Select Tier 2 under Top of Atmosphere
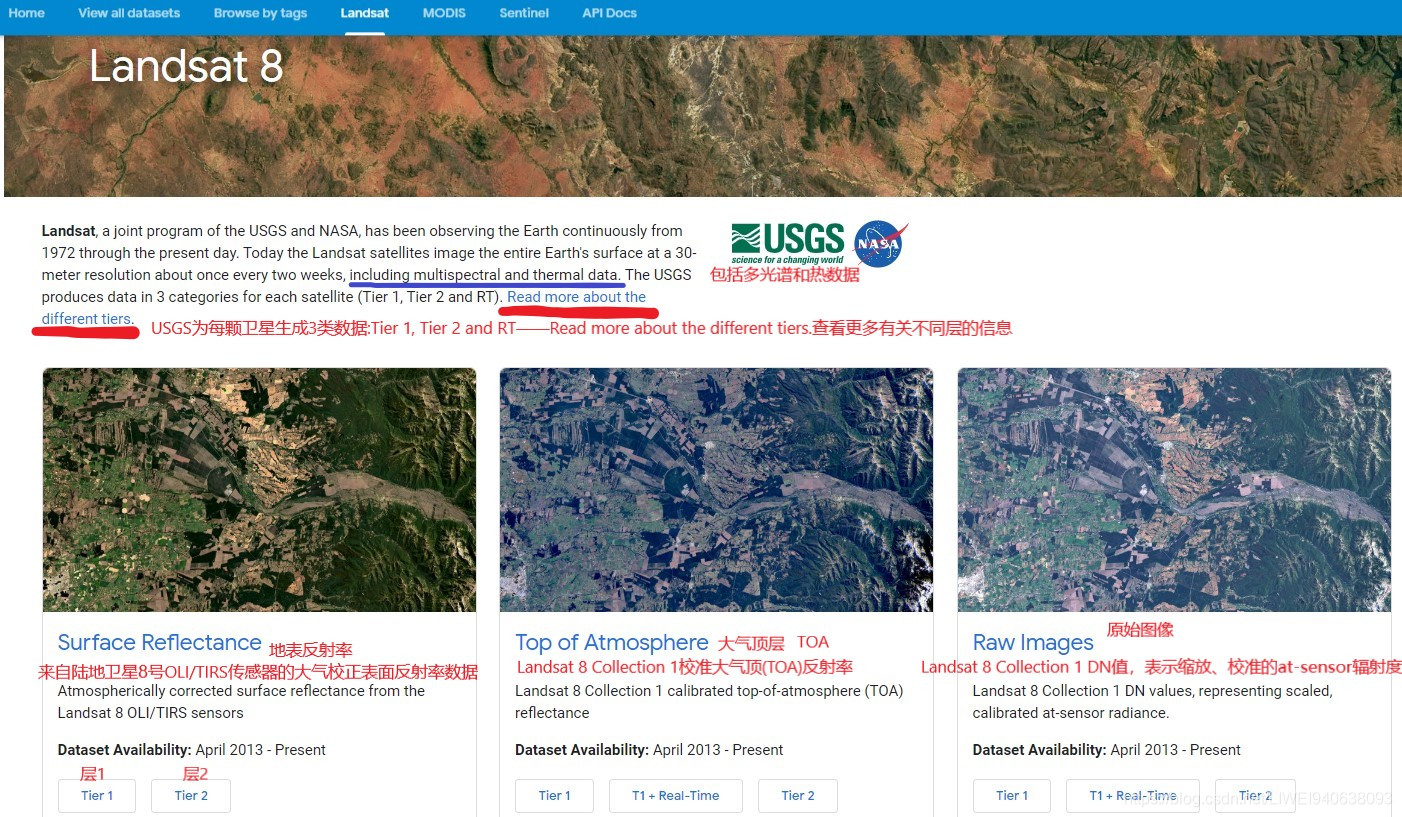Viewport: 1402px width, 817px height. click(x=798, y=796)
